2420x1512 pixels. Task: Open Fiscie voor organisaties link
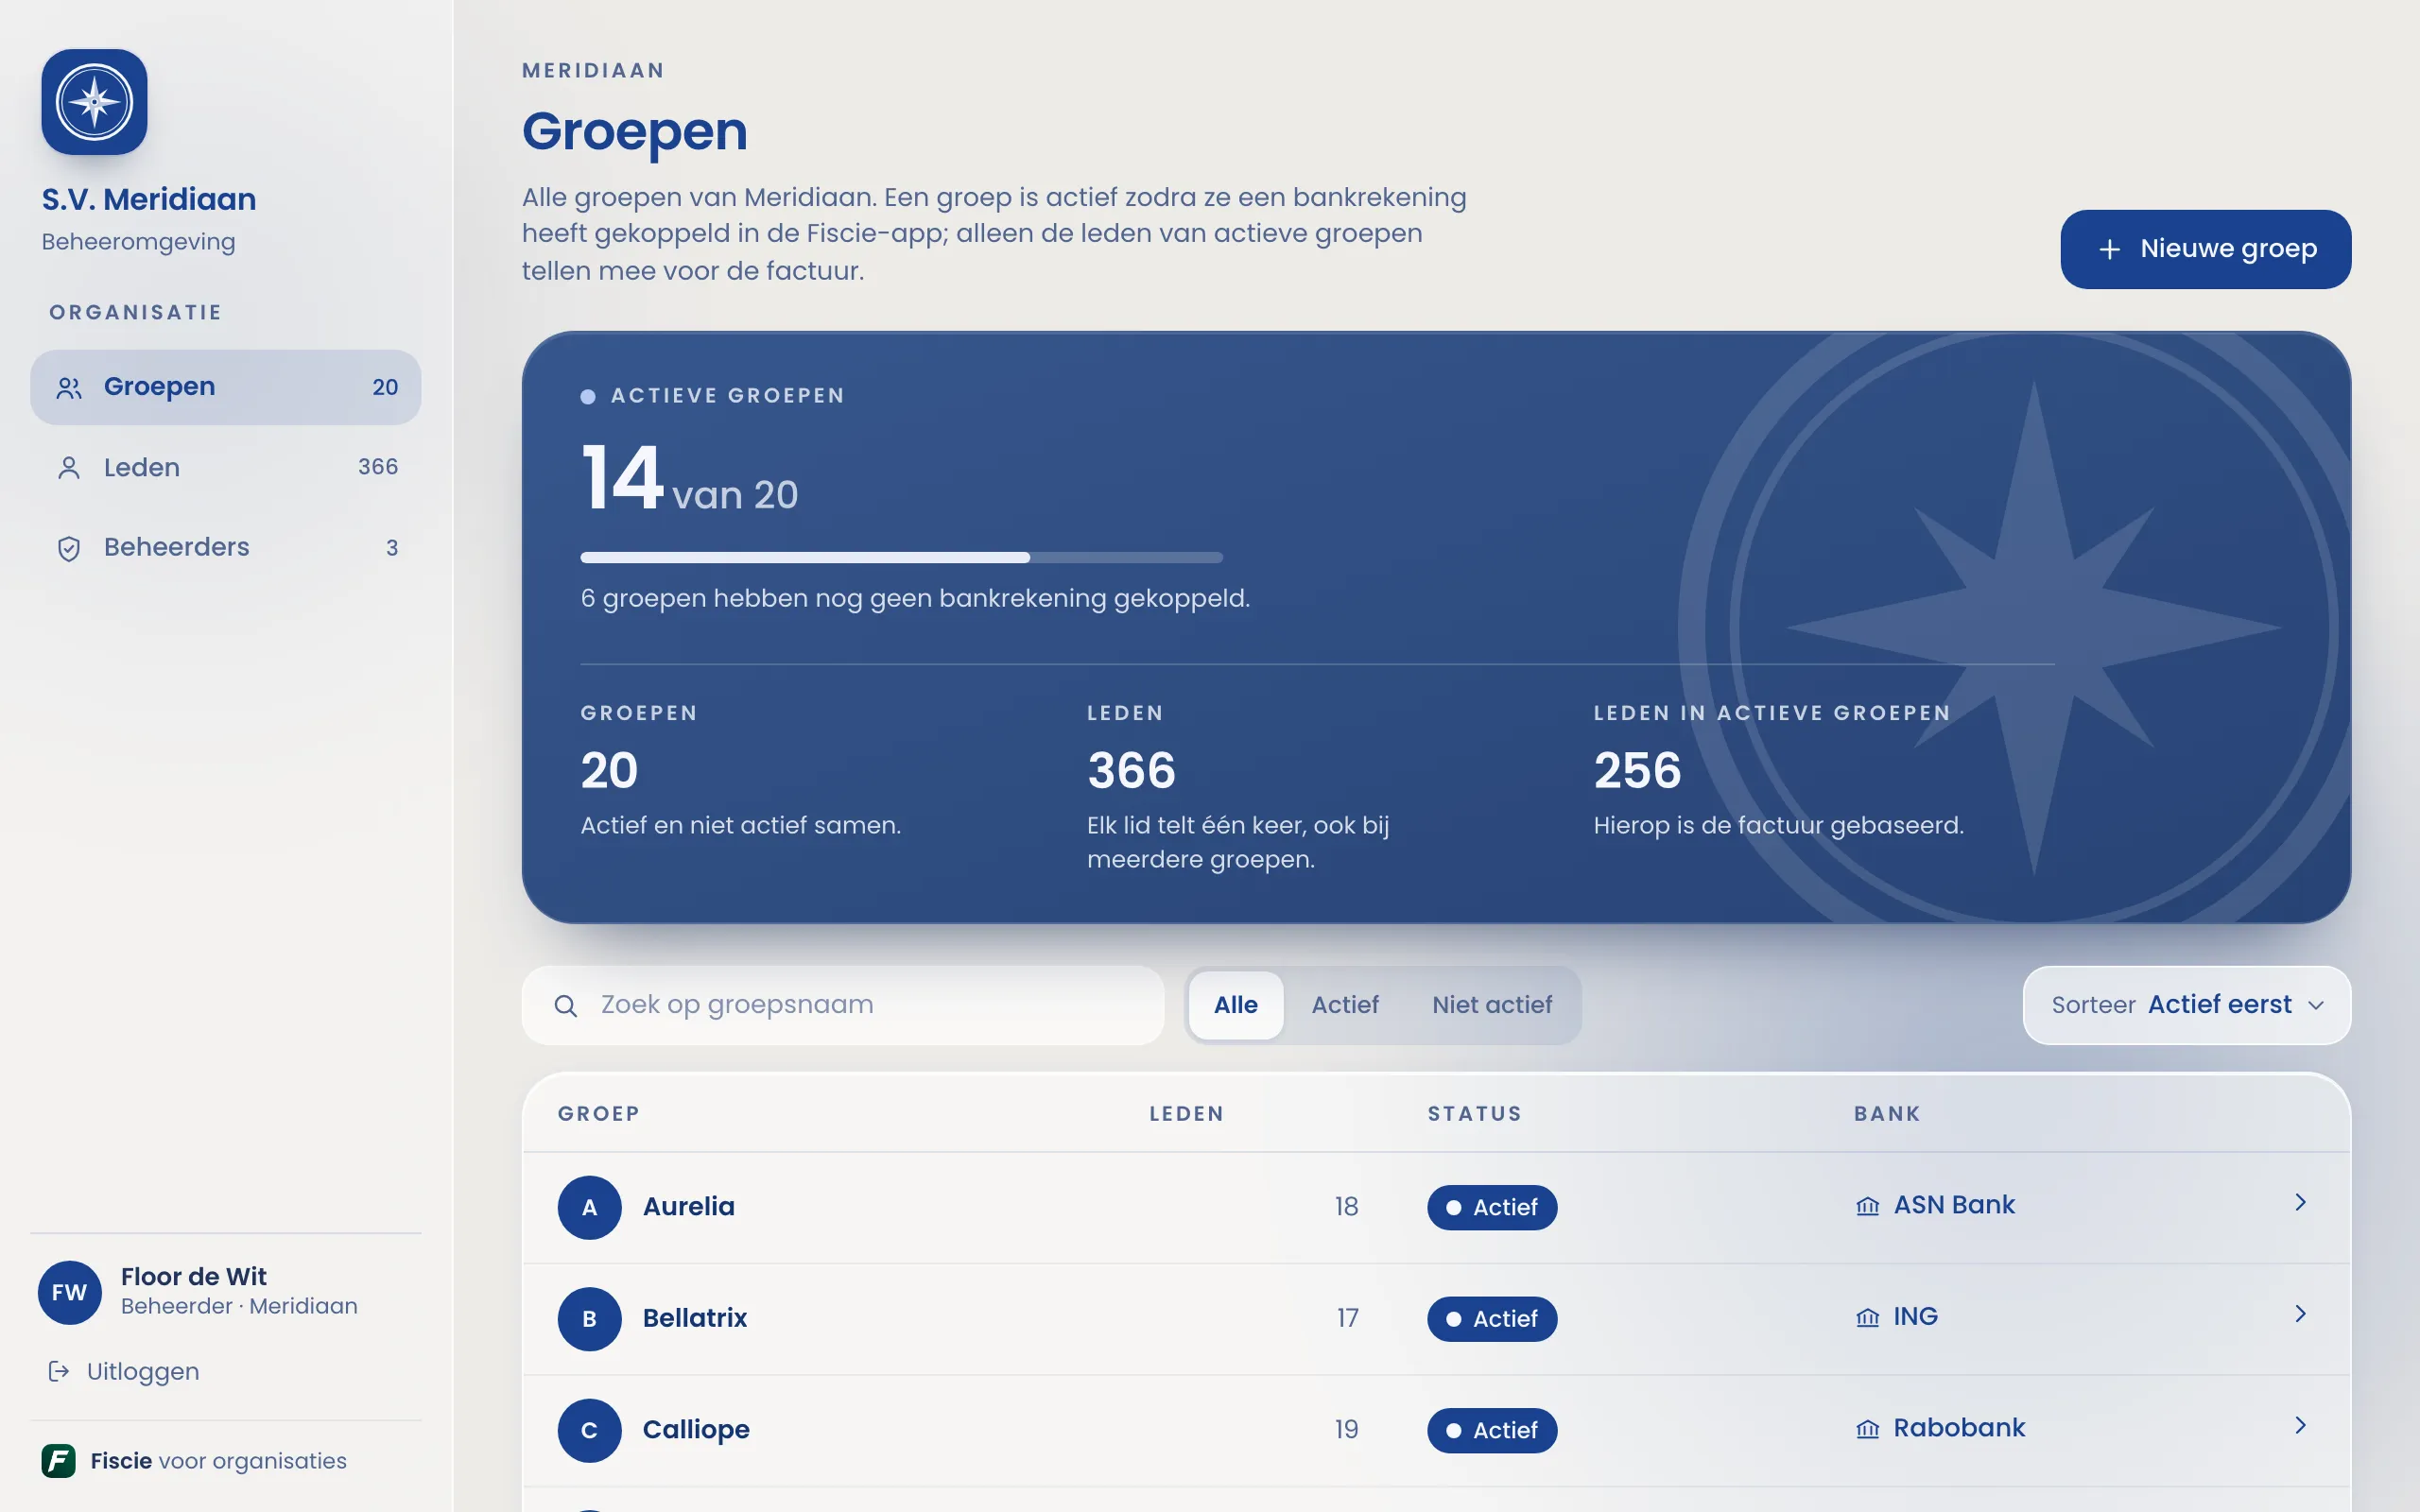tap(194, 1461)
